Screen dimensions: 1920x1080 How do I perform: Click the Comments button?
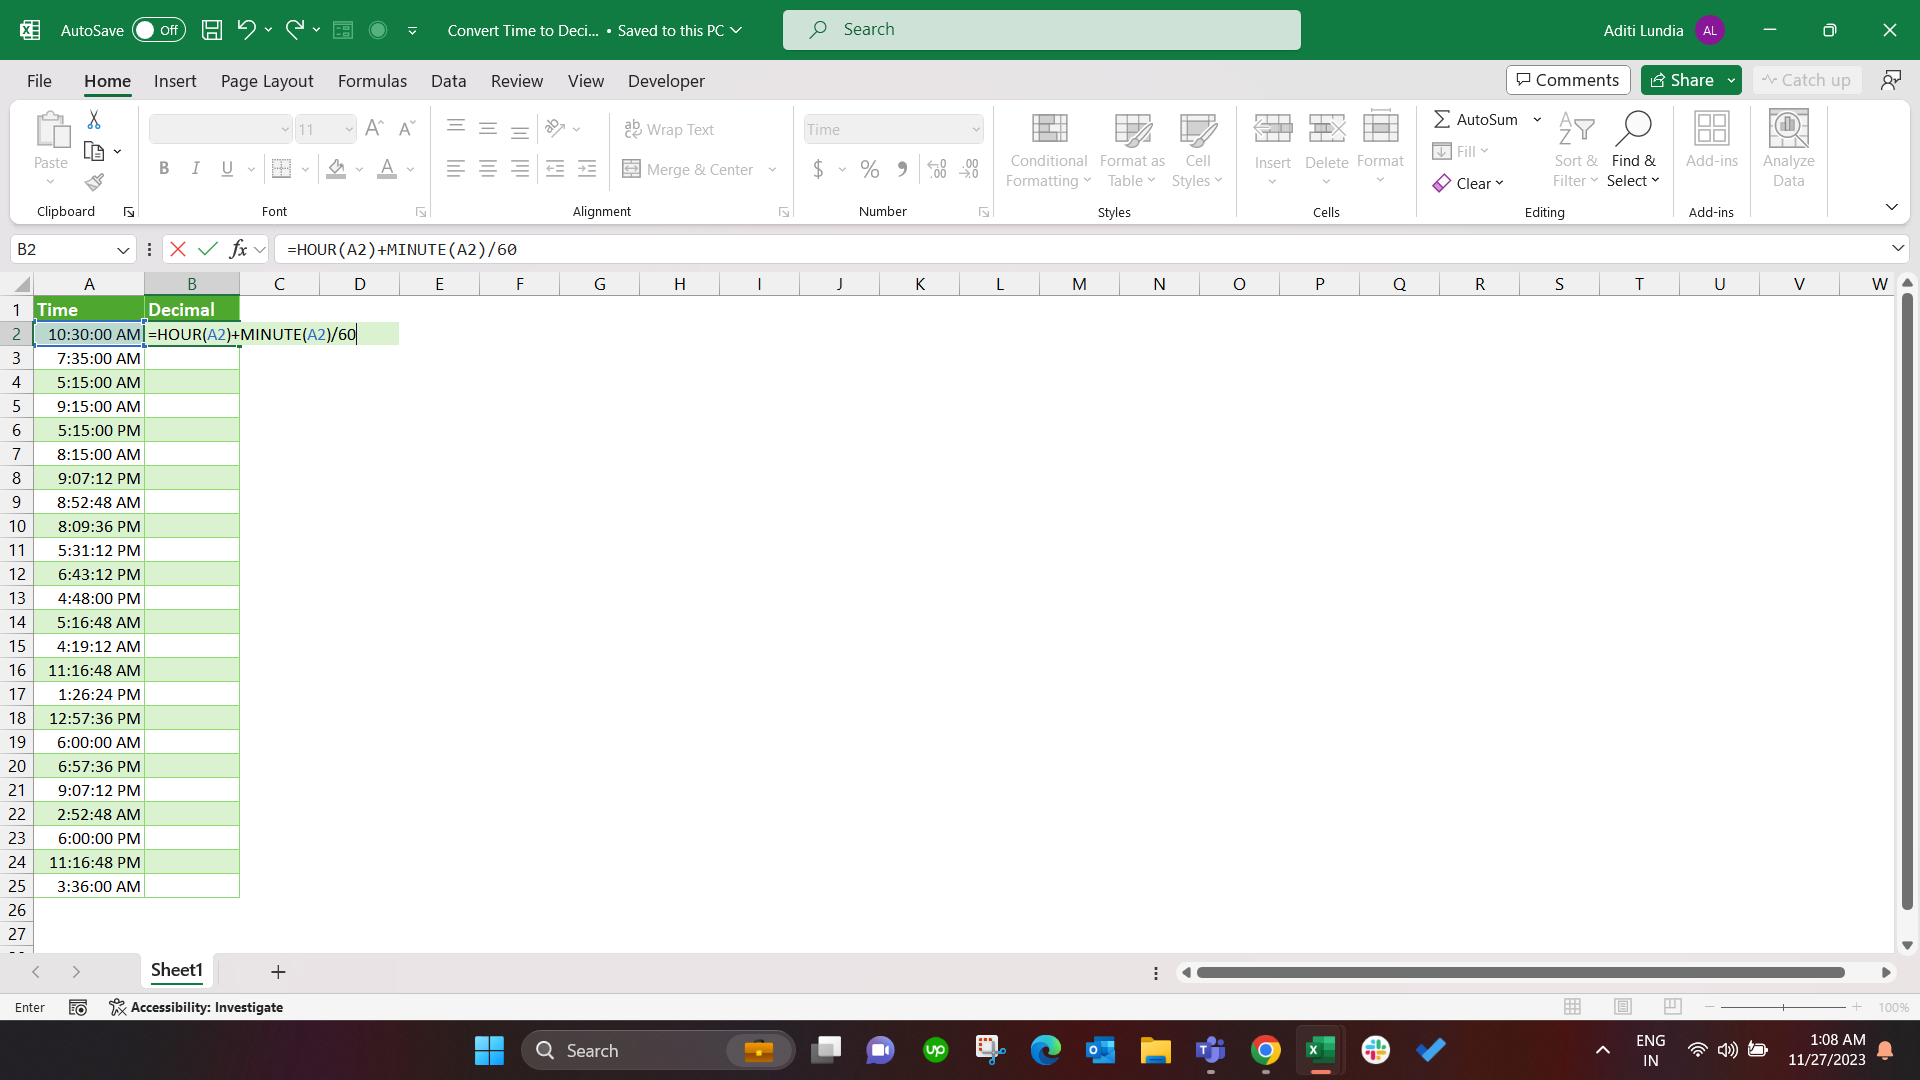point(1568,80)
